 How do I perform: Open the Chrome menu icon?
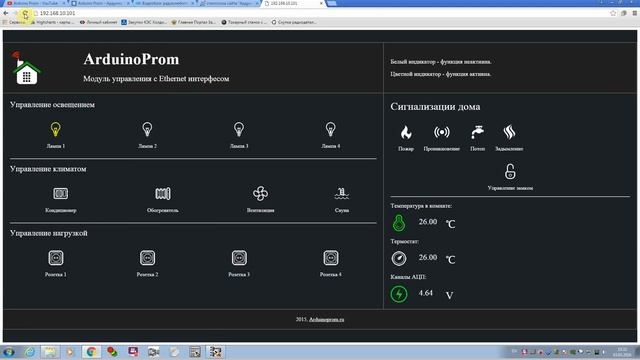coord(634,13)
